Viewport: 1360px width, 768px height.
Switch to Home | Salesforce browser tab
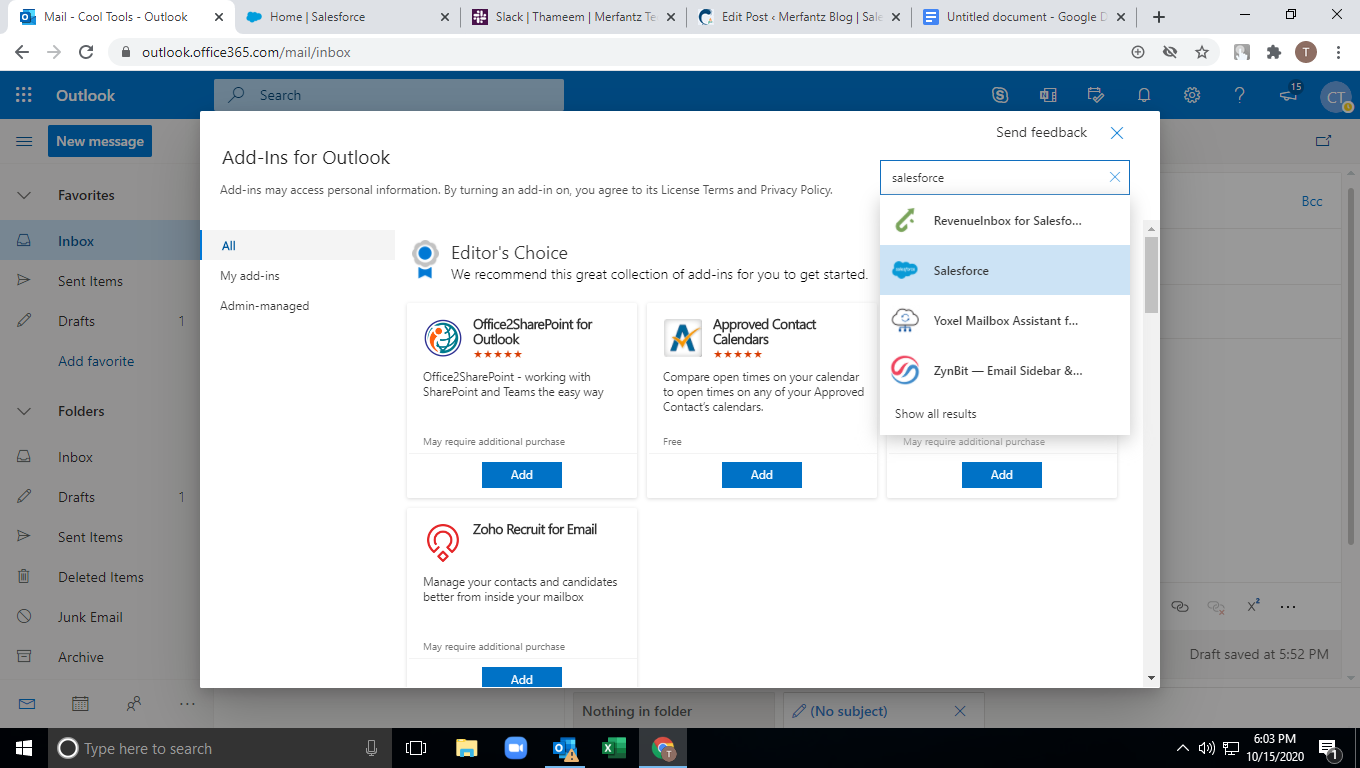tap(347, 17)
